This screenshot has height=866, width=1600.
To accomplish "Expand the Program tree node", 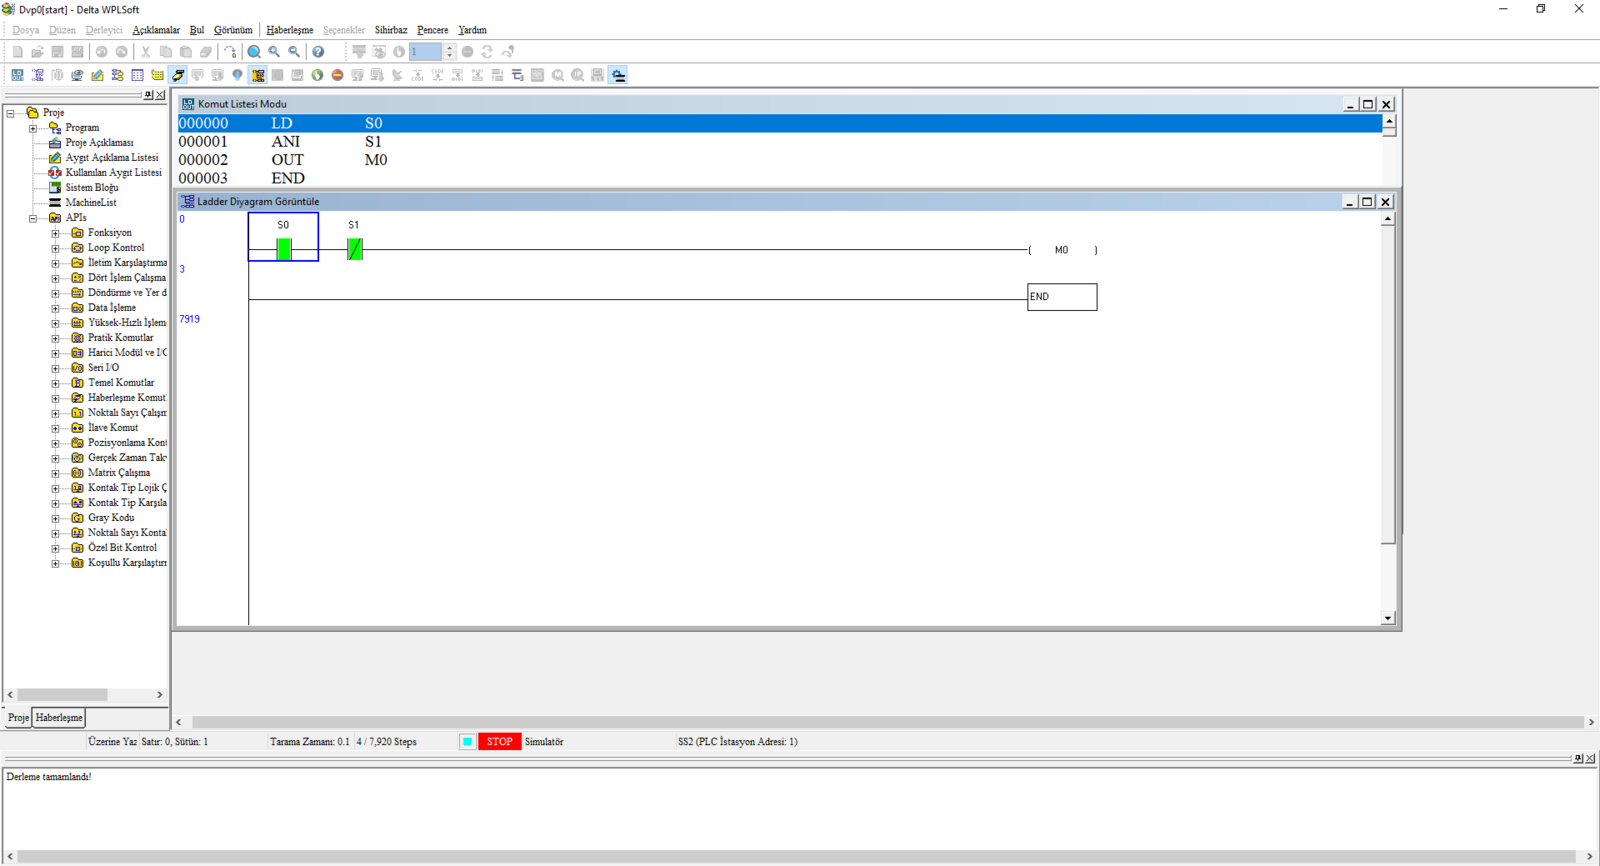I will click(33, 128).
